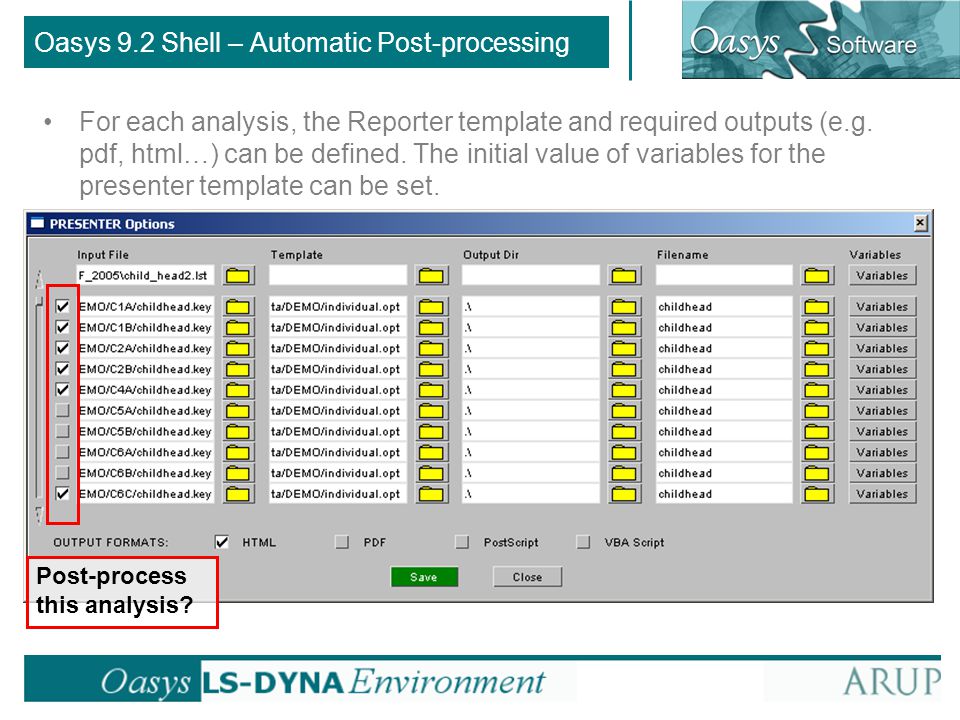Click the green Save button

(424, 577)
